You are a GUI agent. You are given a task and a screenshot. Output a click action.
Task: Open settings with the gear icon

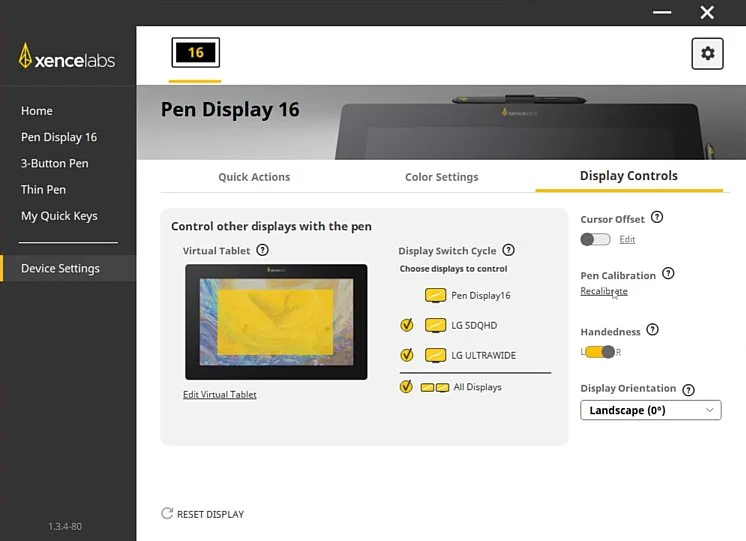tap(707, 53)
